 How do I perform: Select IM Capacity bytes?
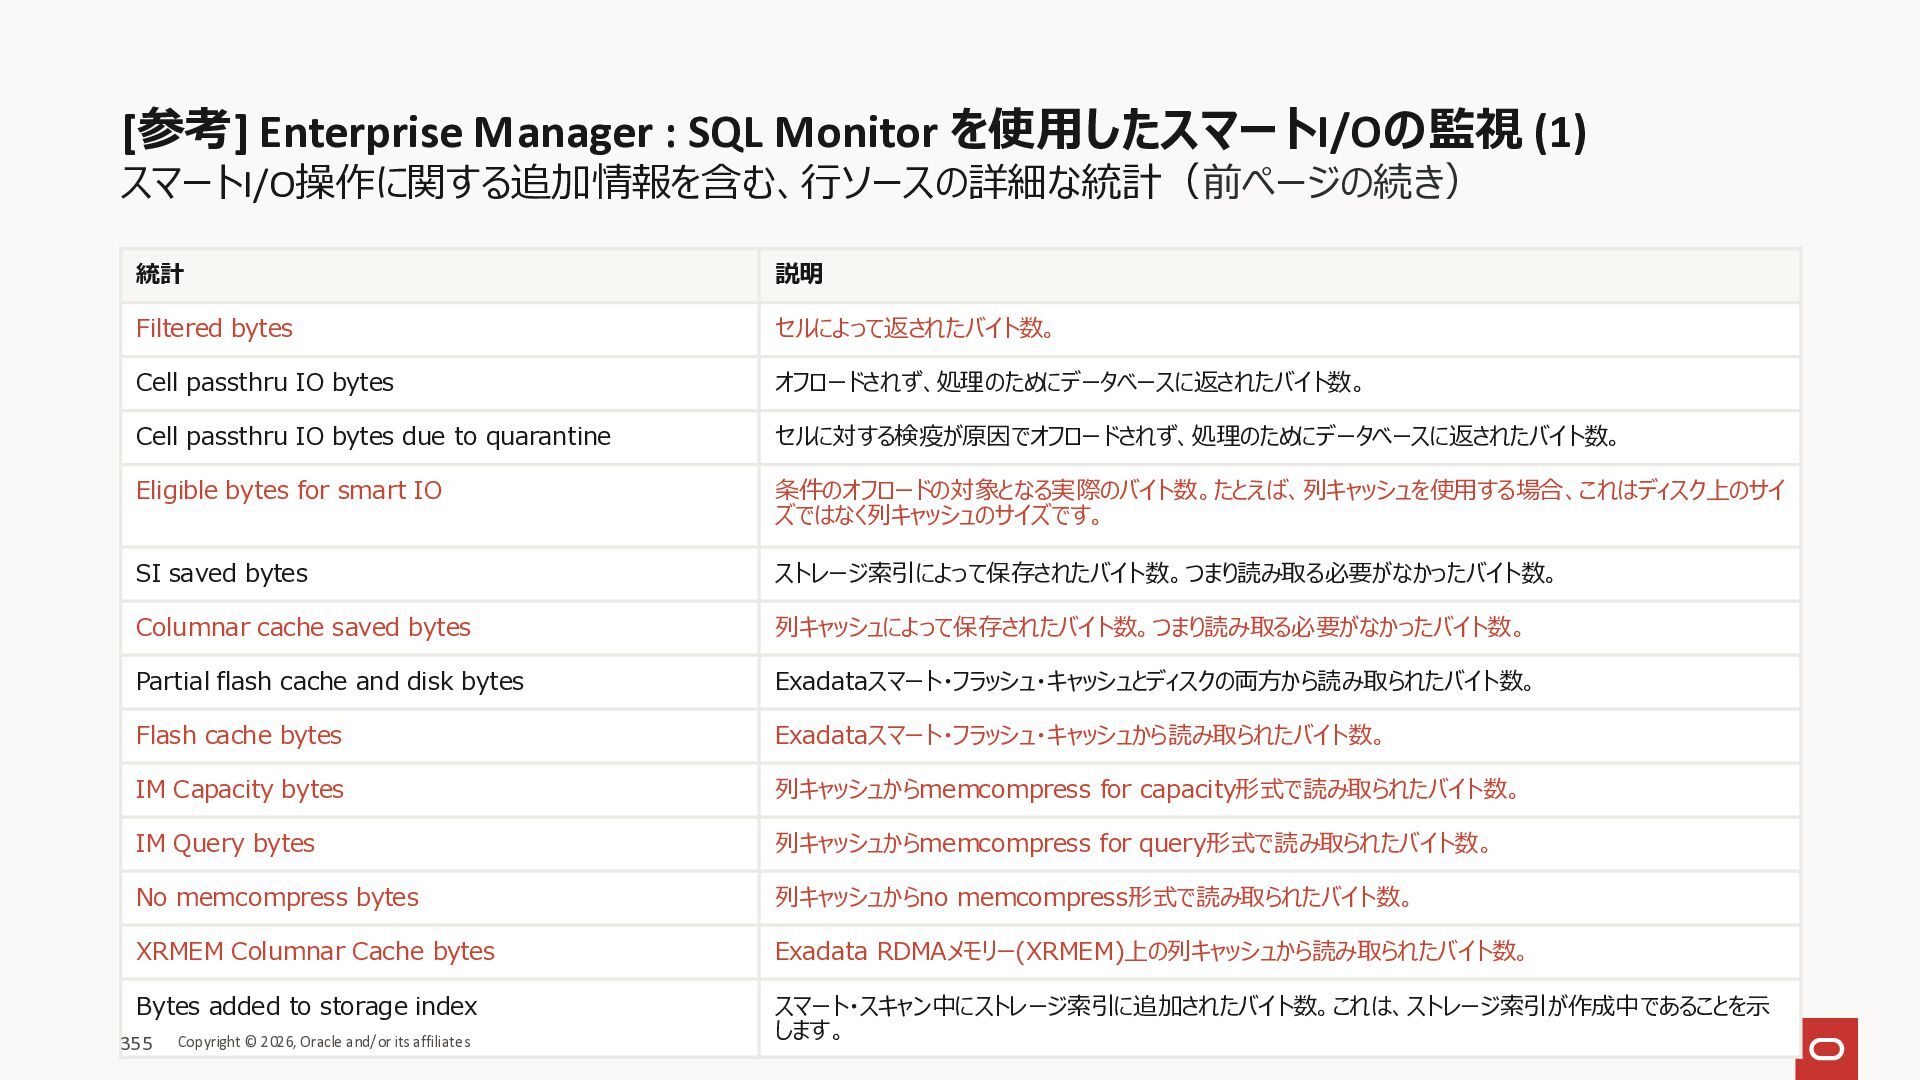(x=239, y=789)
